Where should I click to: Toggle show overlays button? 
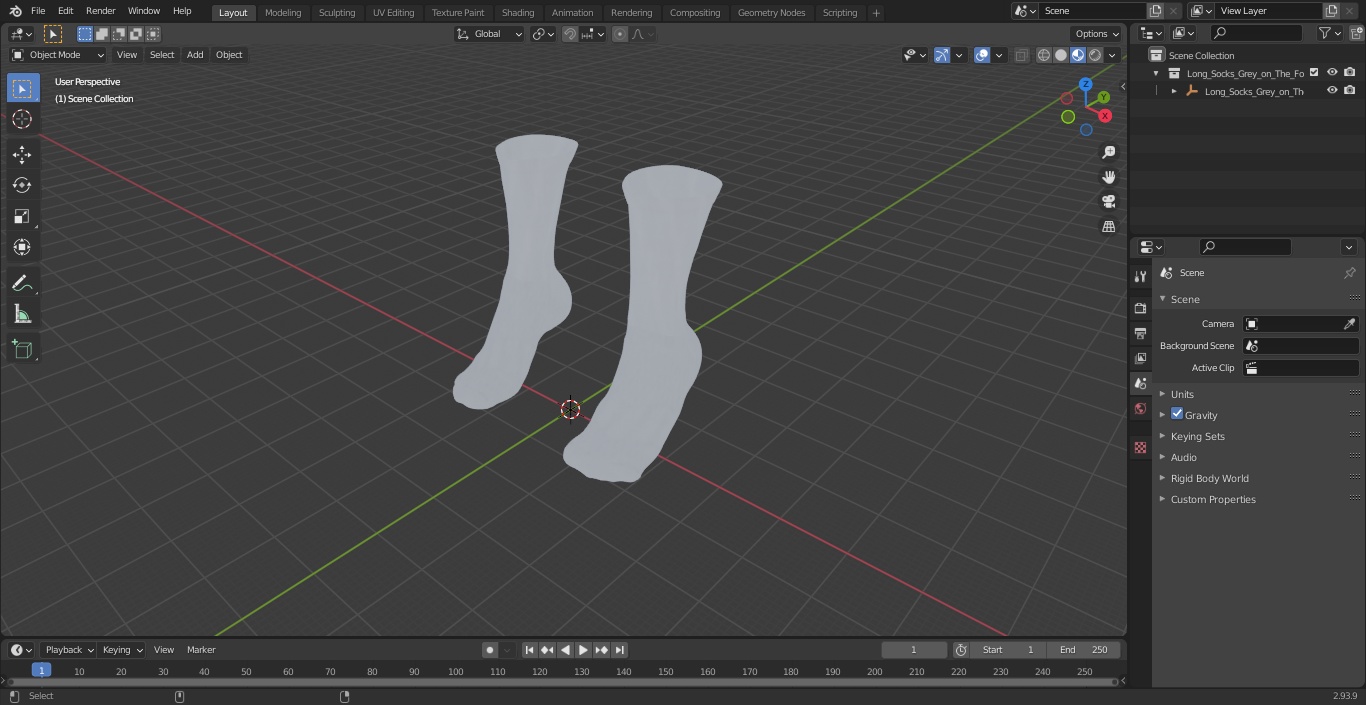[x=982, y=55]
